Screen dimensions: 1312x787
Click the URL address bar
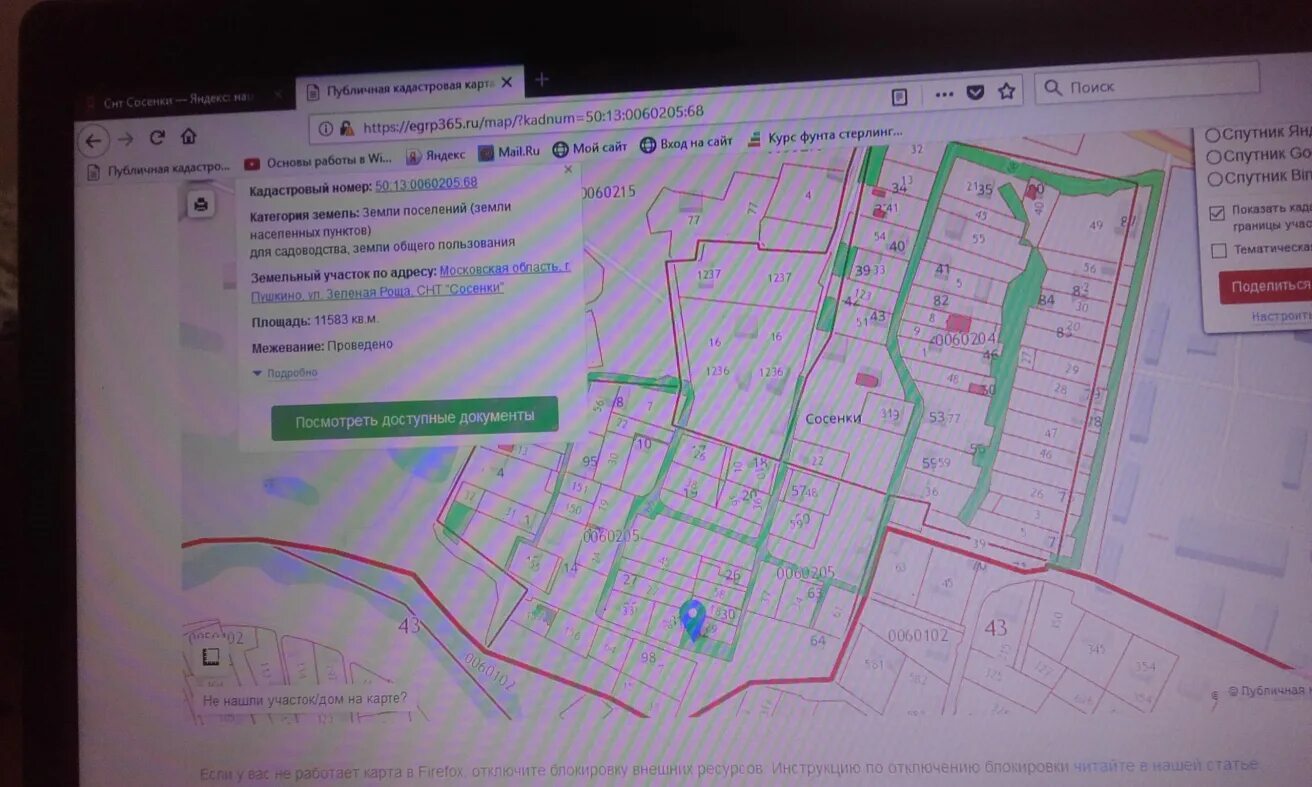[600, 116]
